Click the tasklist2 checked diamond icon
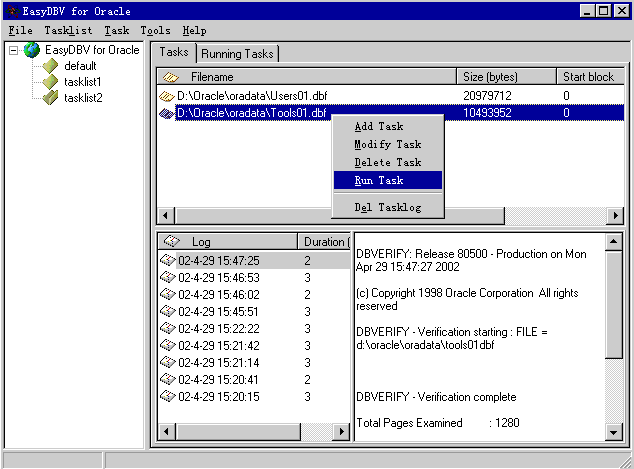This screenshot has width=634, height=469. point(51,98)
